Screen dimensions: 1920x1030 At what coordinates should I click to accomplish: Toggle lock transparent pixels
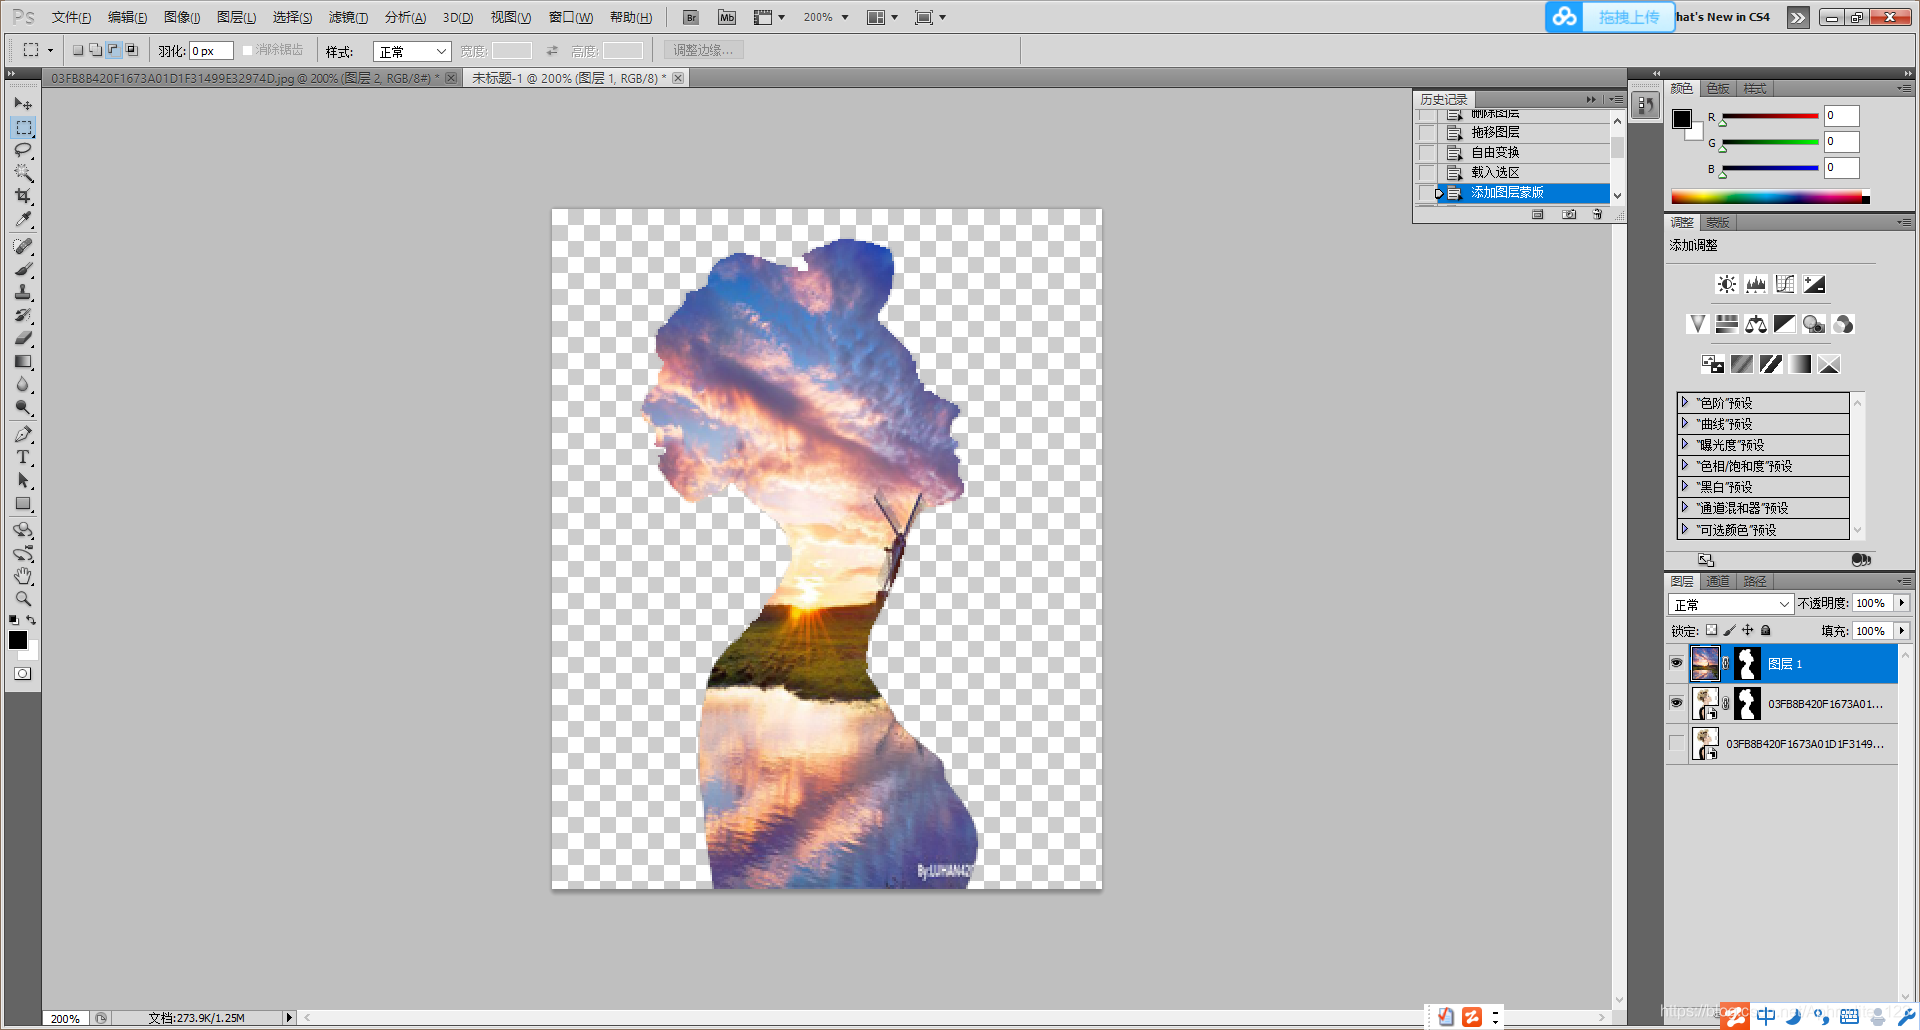point(1711,630)
